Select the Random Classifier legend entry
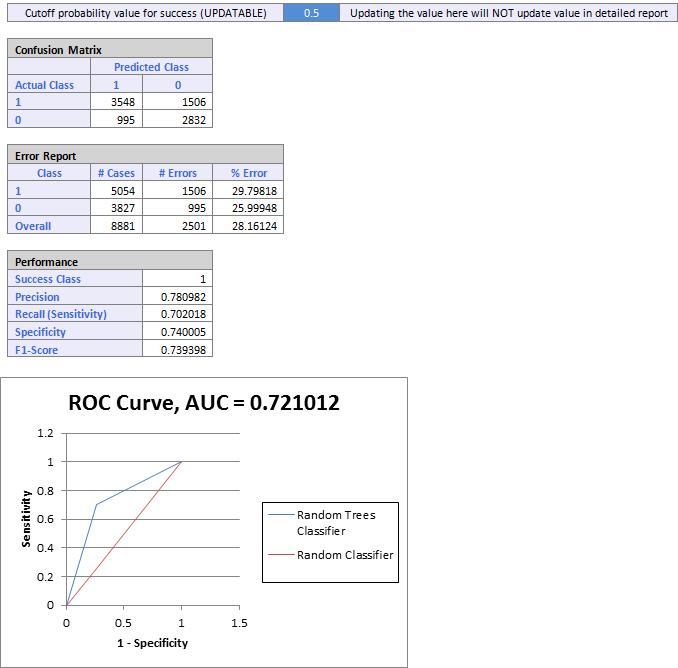 [344, 555]
